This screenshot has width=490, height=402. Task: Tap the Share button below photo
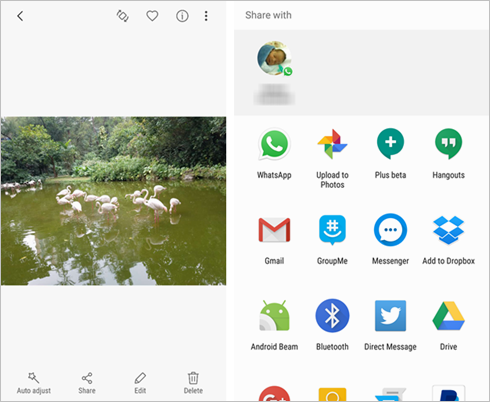(x=87, y=383)
